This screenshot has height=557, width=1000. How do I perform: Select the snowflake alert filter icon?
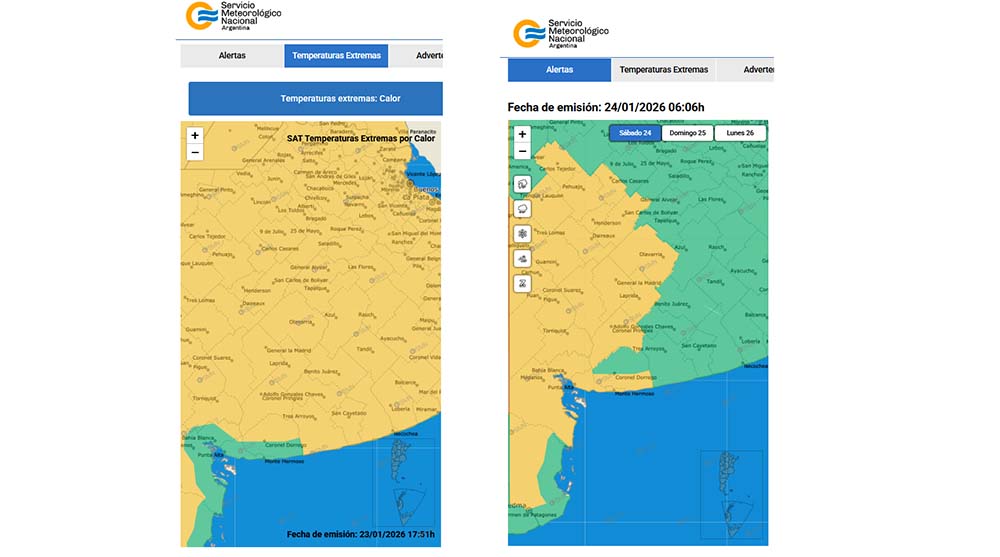(x=522, y=234)
